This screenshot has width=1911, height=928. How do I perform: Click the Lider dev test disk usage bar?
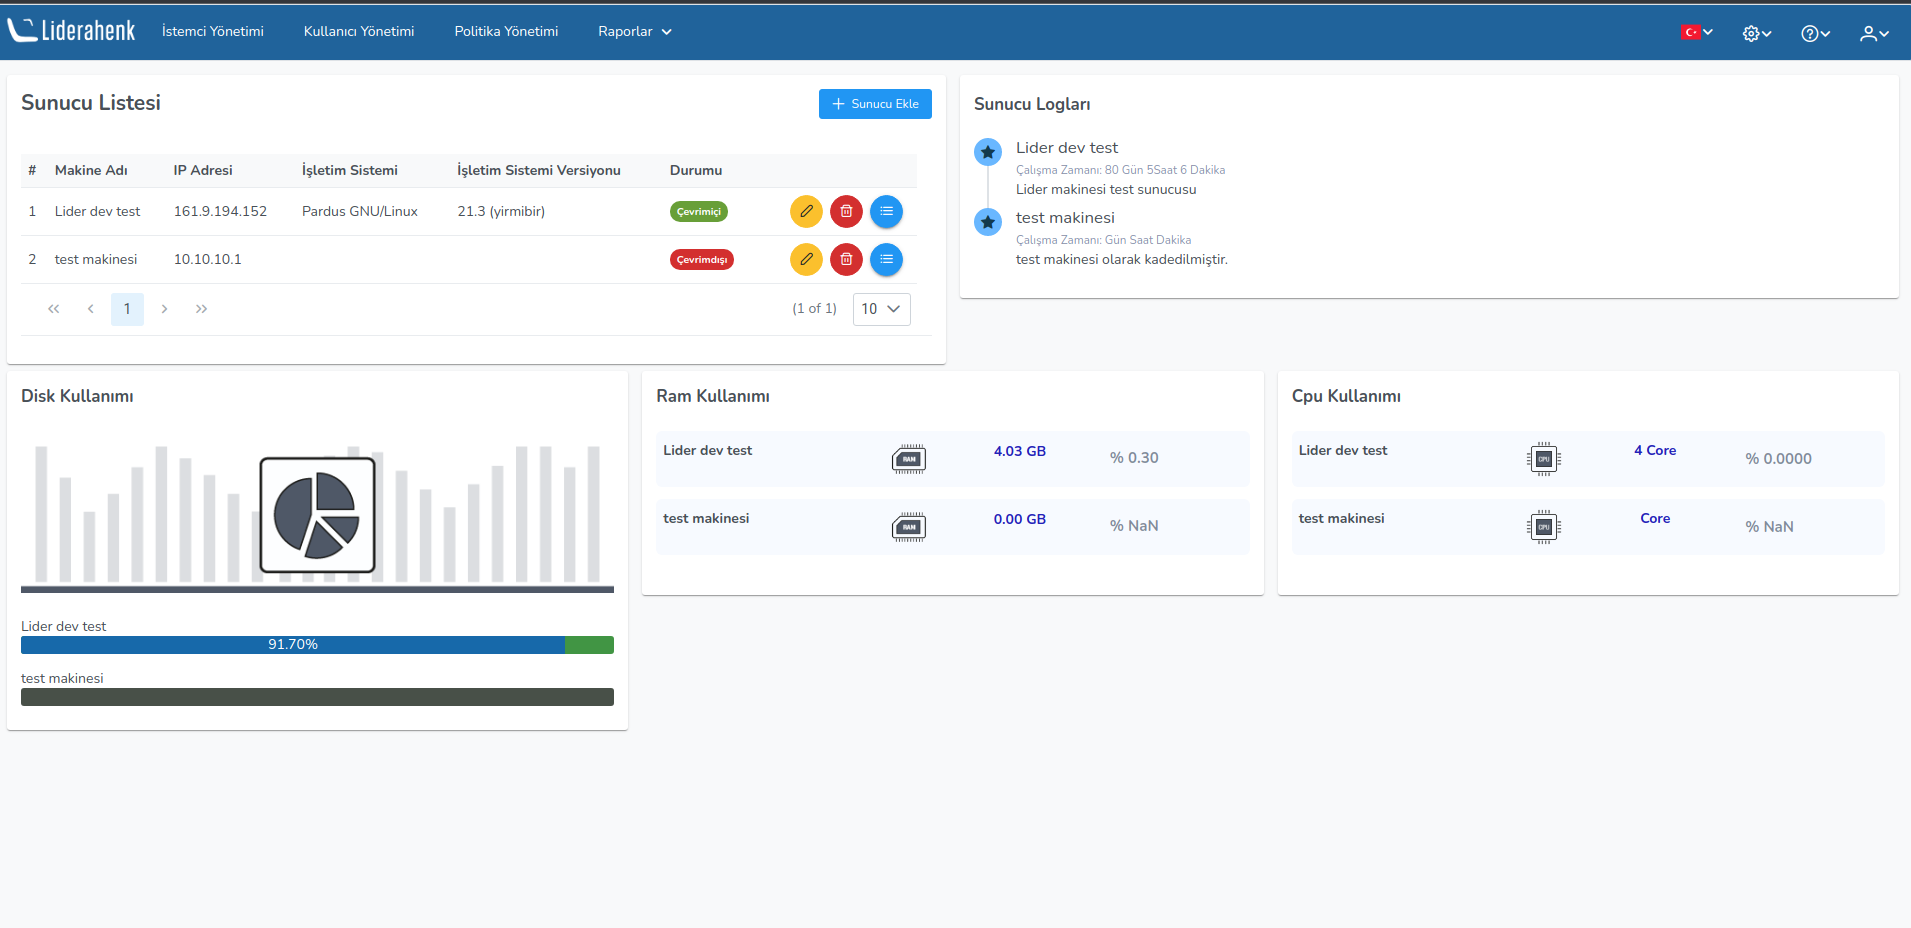point(317,645)
